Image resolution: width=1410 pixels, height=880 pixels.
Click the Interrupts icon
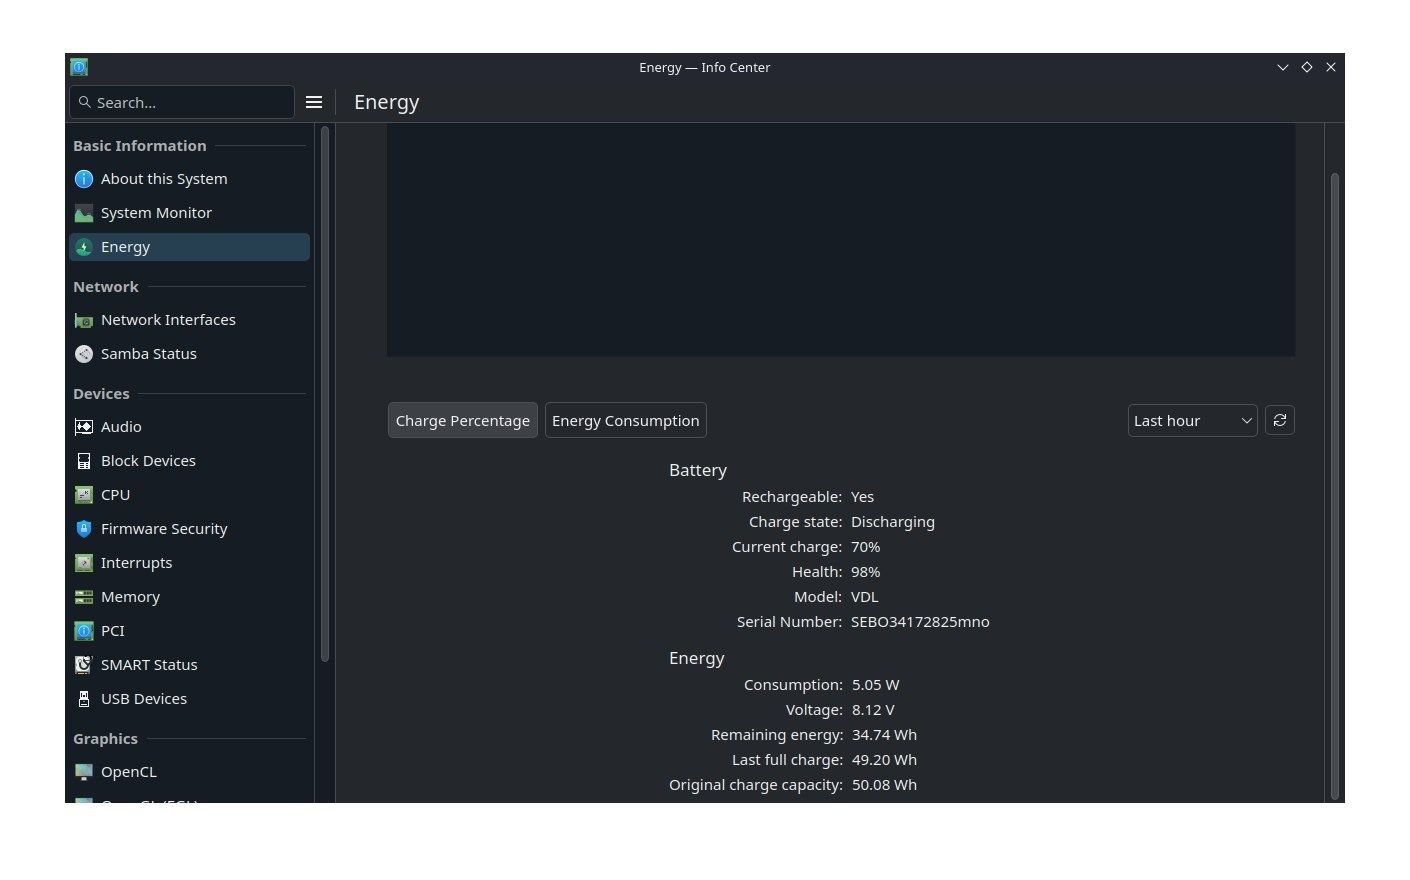coord(84,563)
